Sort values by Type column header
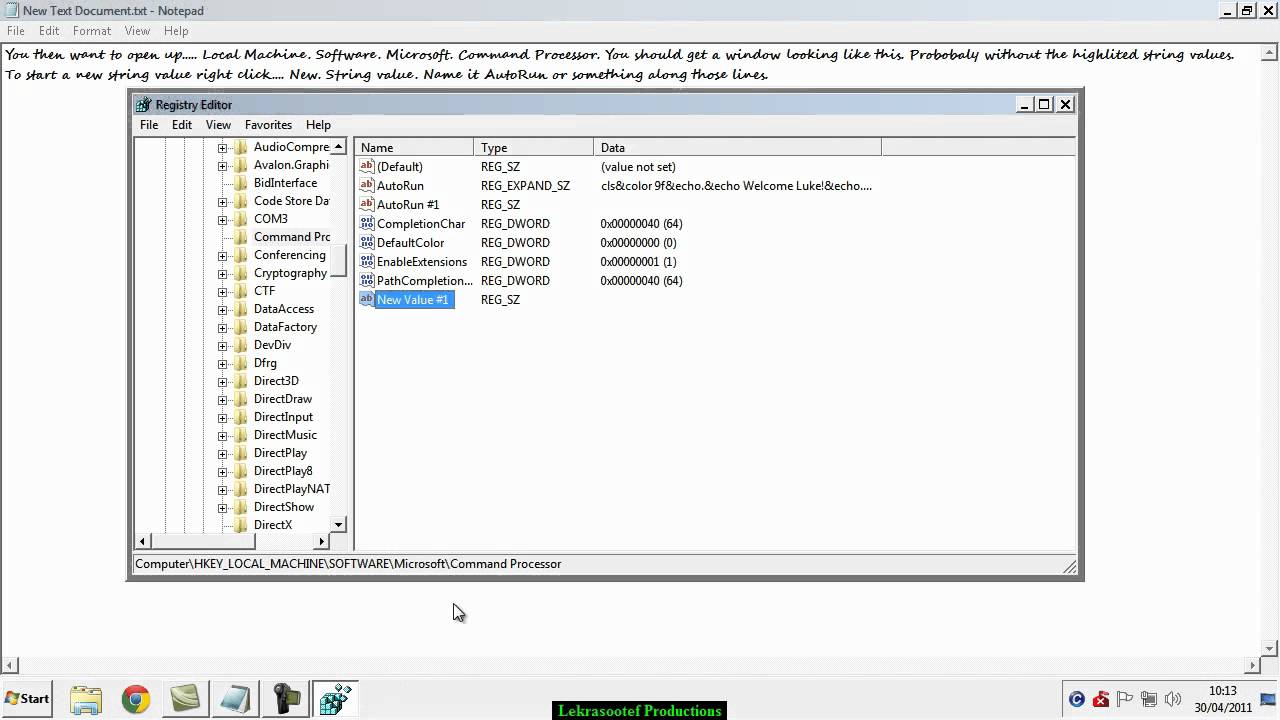This screenshot has width=1280, height=720. 534,147
